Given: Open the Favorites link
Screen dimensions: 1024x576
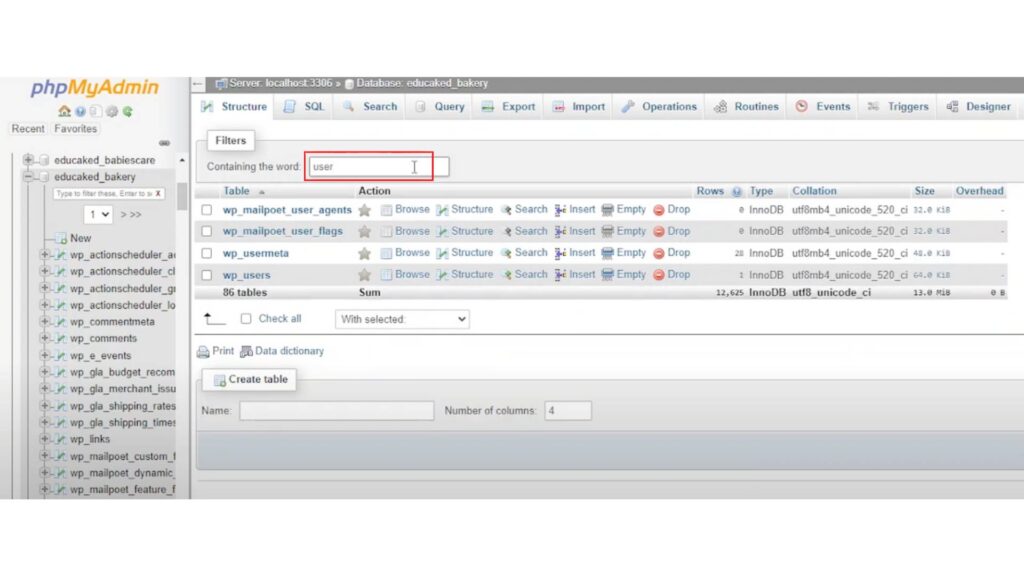Looking at the screenshot, I should tap(76, 129).
